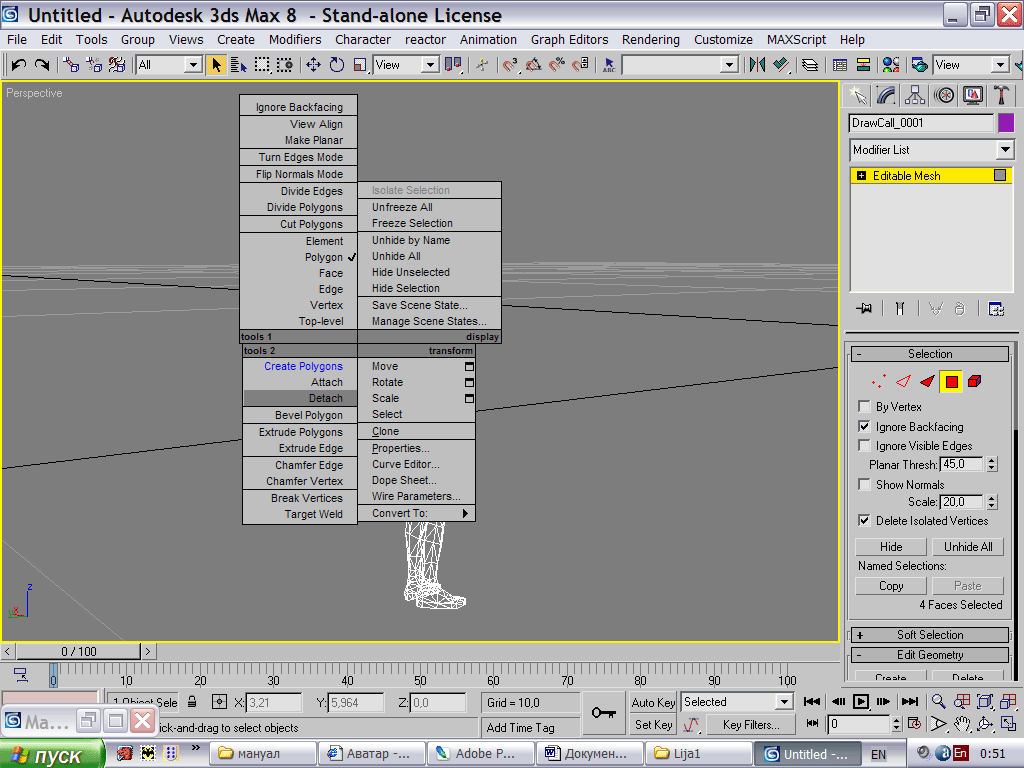Screen dimensions: 1024x768
Task: Enable the By Vertex checkbox
Action: click(x=864, y=406)
